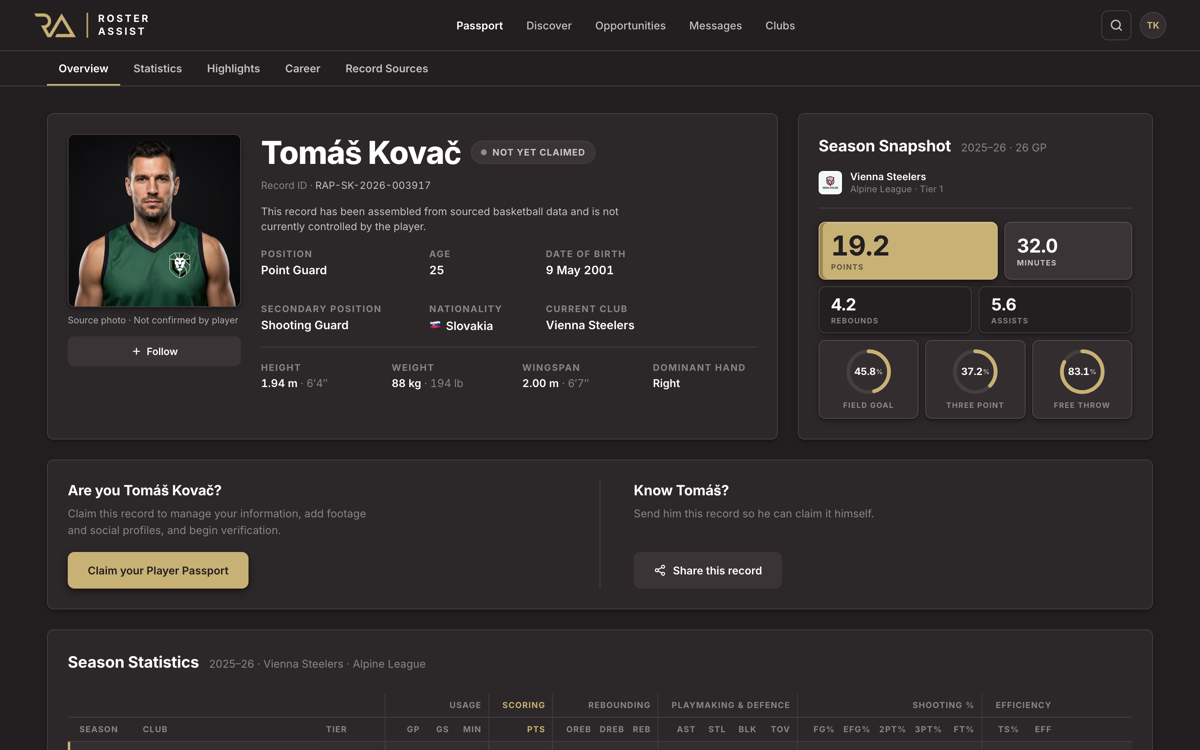This screenshot has width=1200, height=750.
Task: Click the MIN column header
Action: [472, 729]
